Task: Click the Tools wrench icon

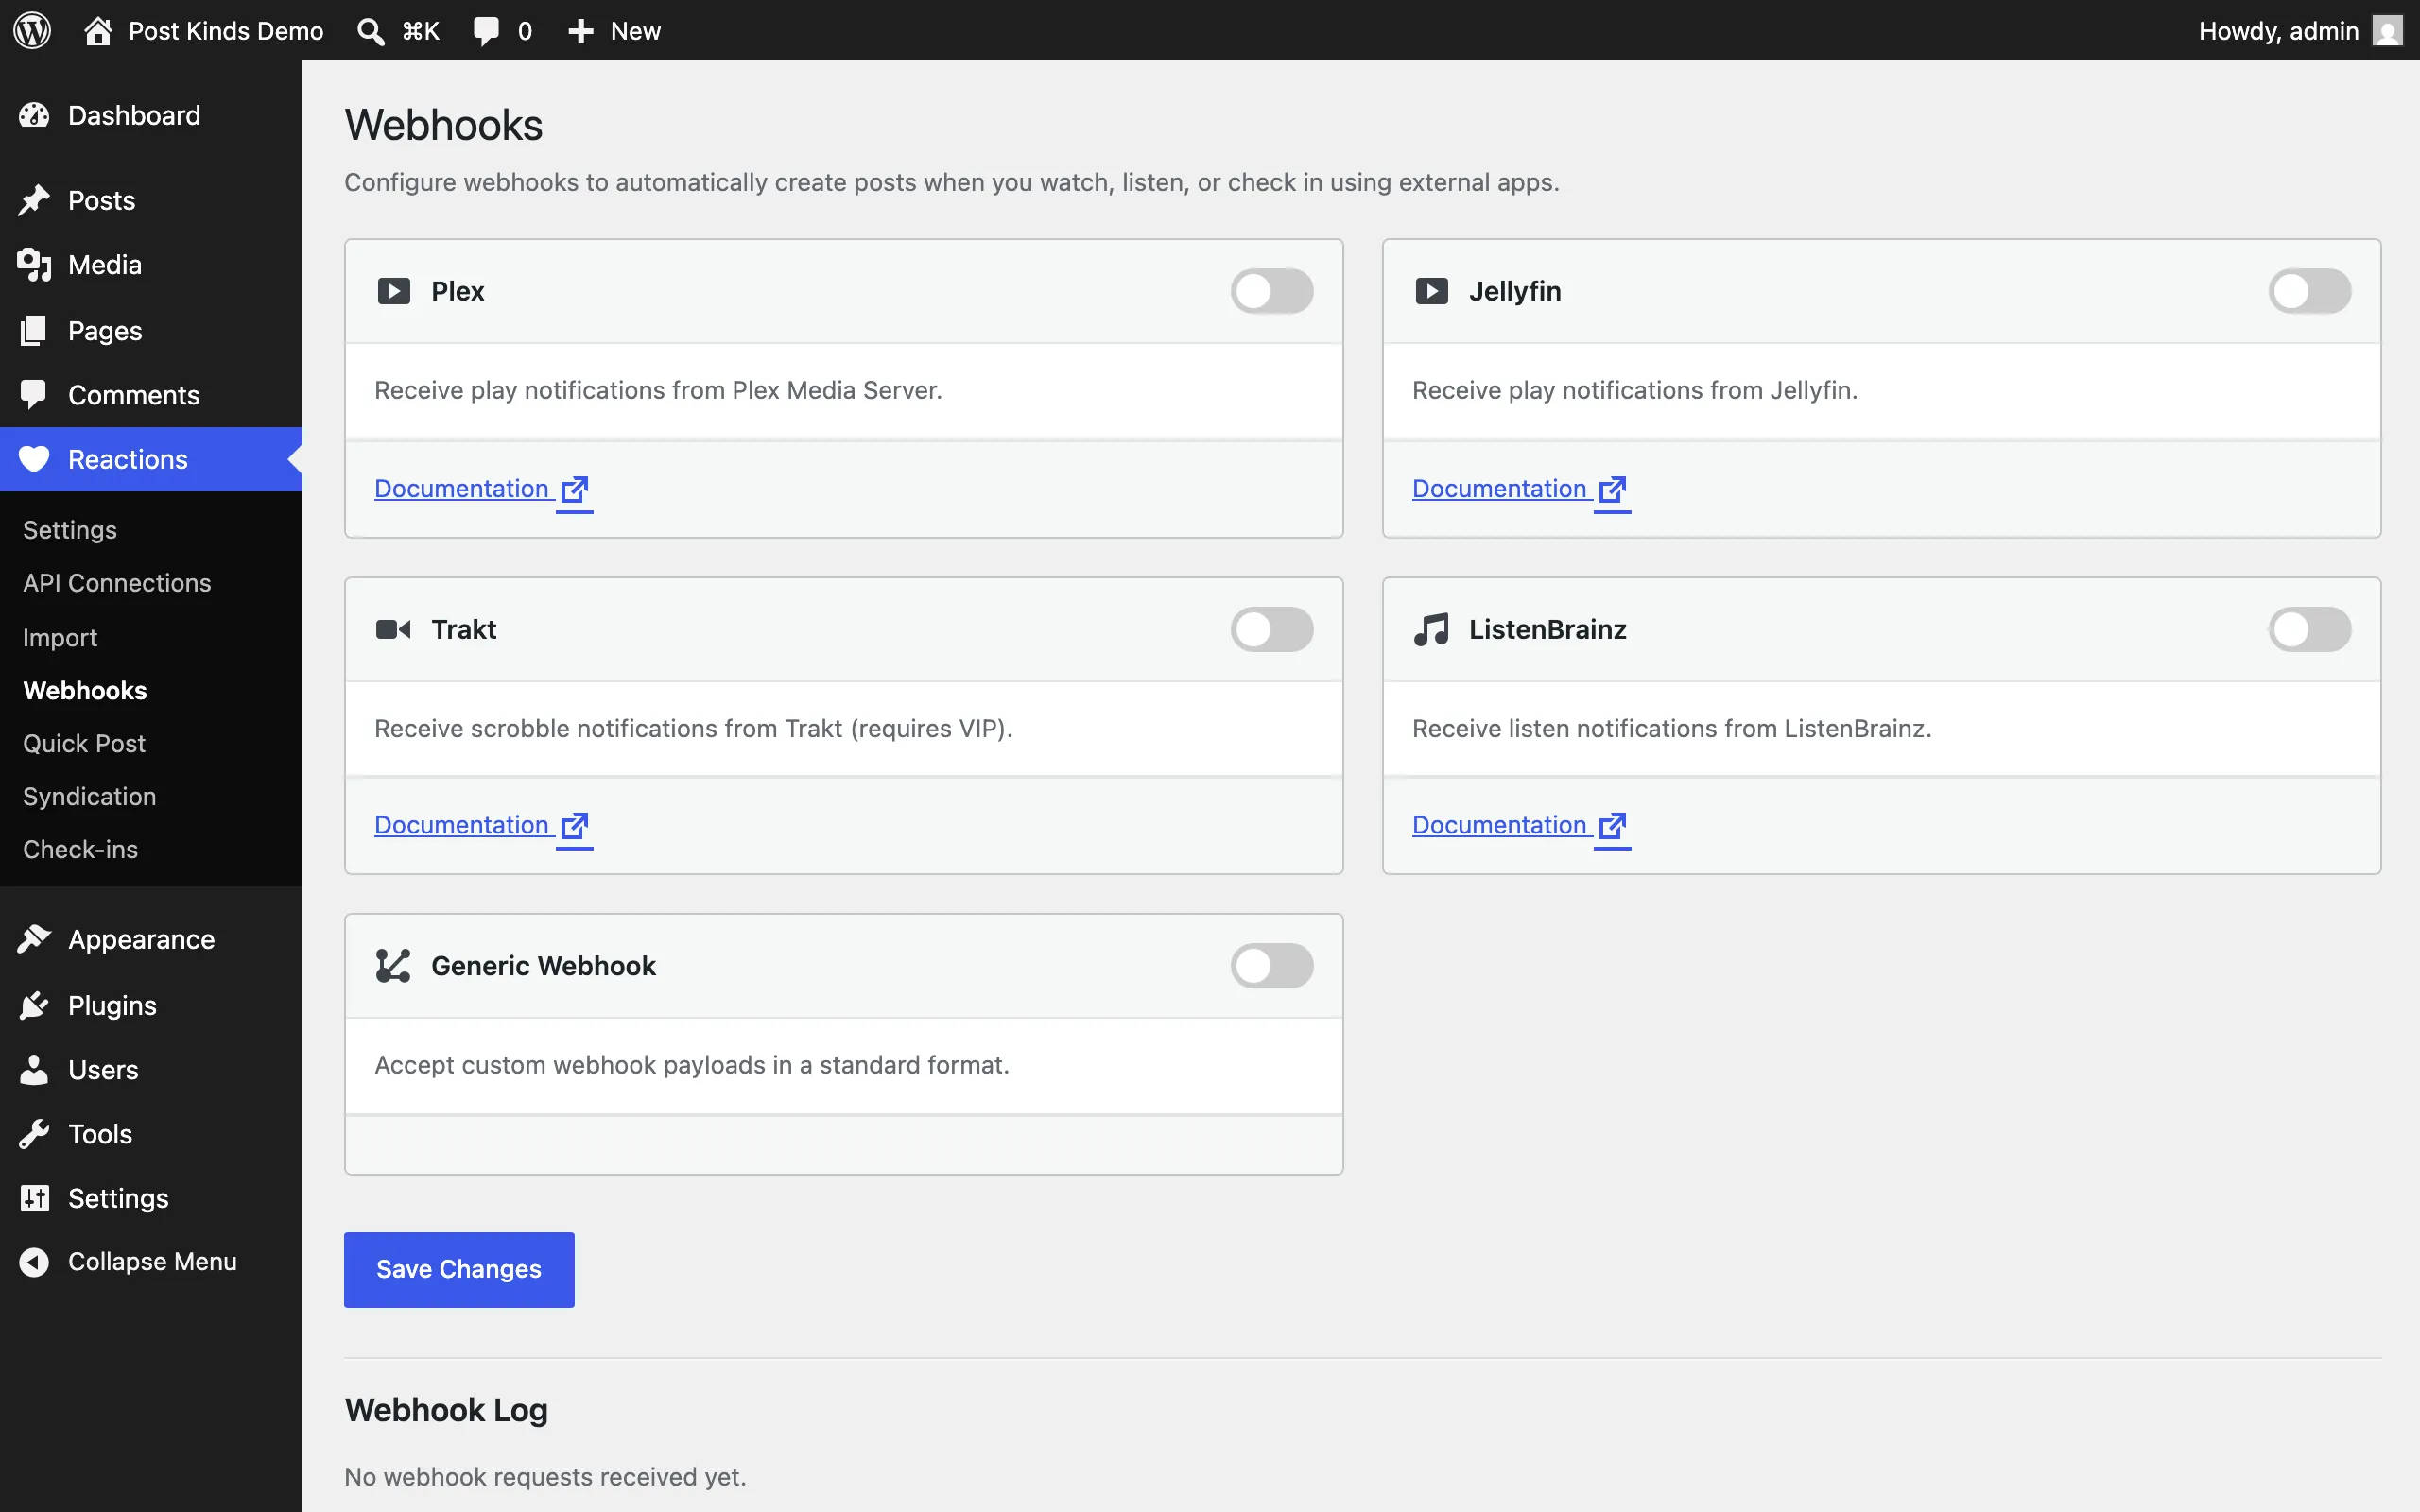Action: tap(34, 1134)
